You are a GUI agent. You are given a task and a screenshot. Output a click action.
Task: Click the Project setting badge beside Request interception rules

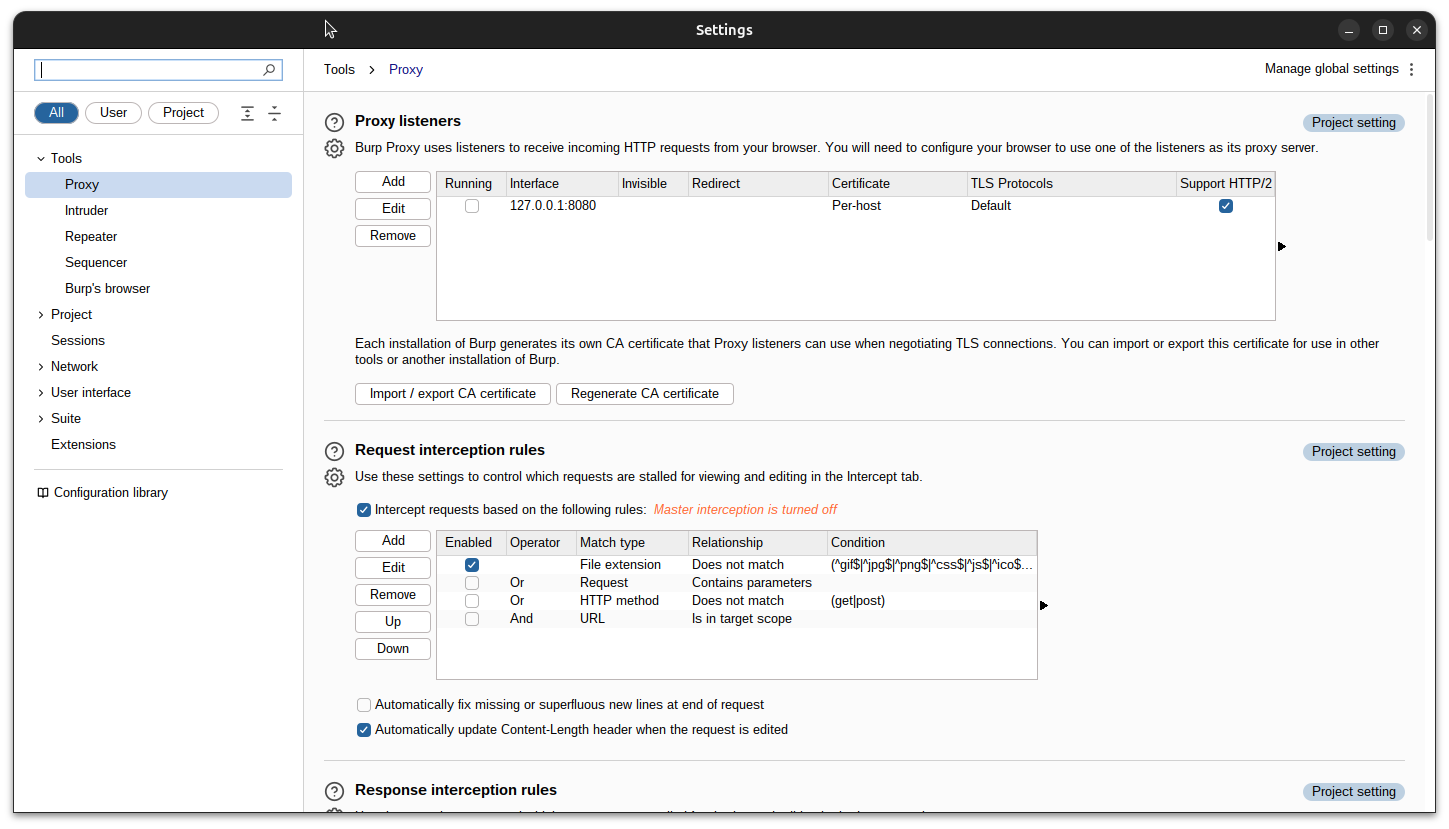tap(1354, 452)
